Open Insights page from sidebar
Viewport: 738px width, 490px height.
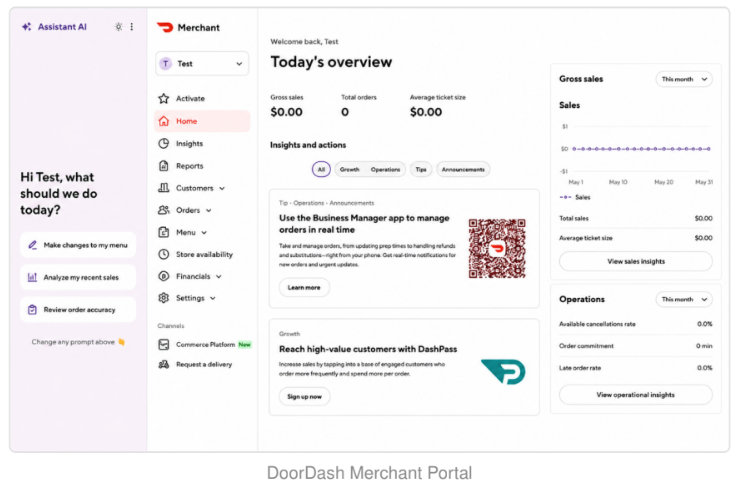202,143
